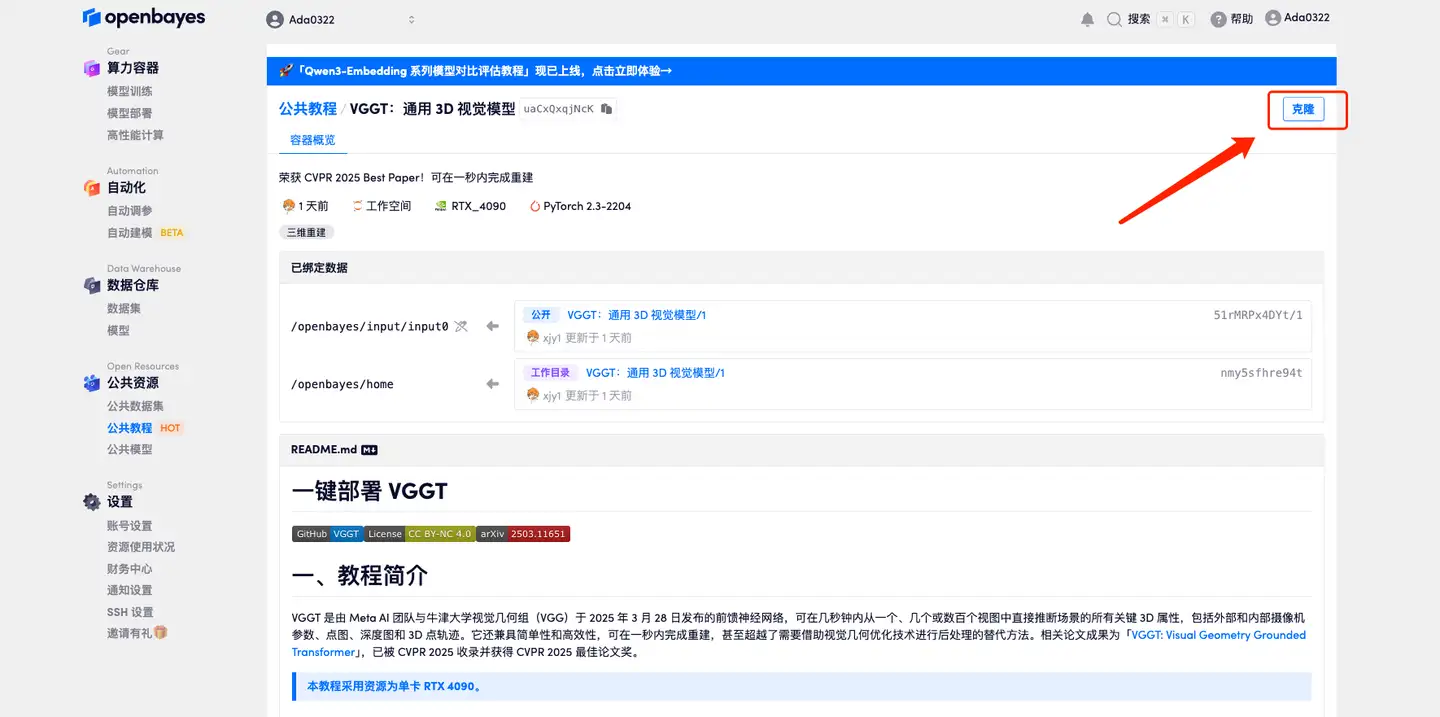Image resolution: width=1440 pixels, height=717 pixels.
Task: Open 资源使用状况 in the sidebar
Action: (141, 547)
